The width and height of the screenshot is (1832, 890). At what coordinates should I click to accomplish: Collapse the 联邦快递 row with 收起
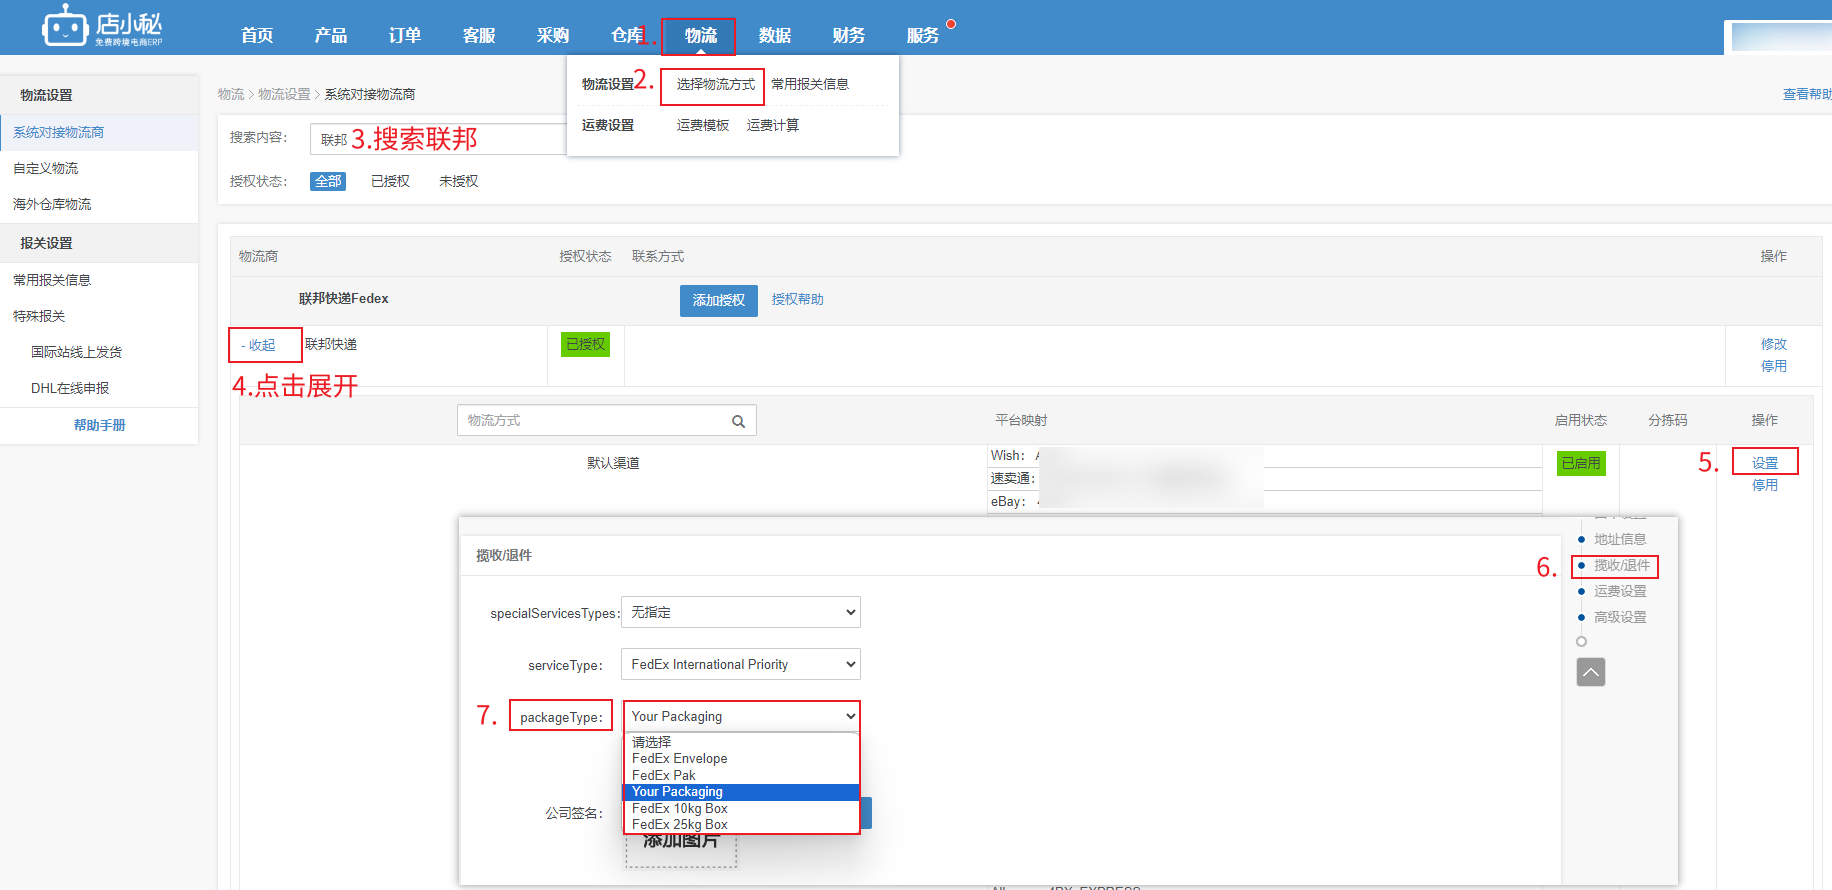coord(258,345)
